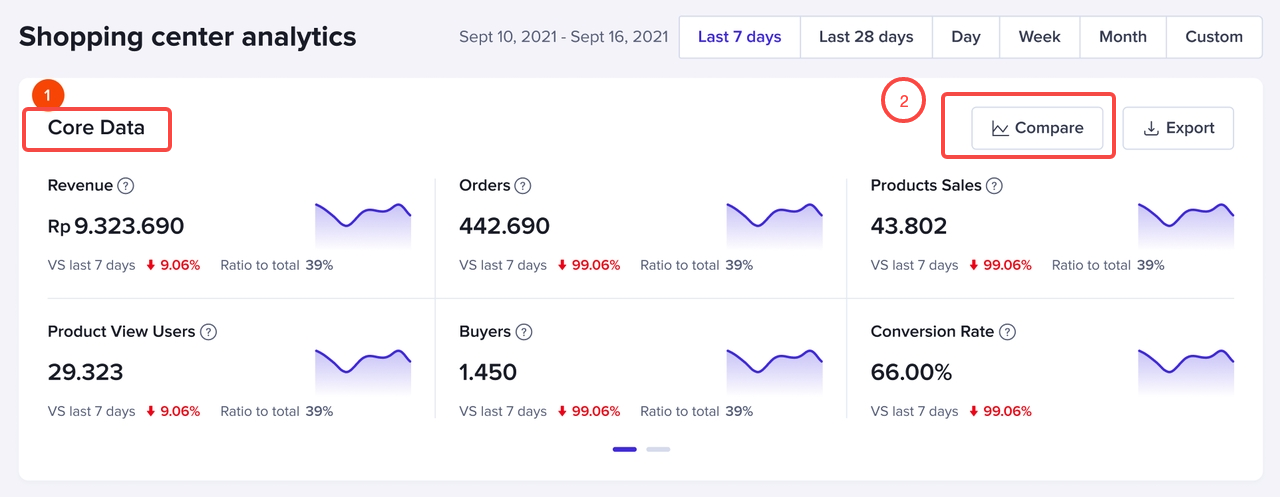
Task: Select the first carousel page indicator
Action: (625, 449)
